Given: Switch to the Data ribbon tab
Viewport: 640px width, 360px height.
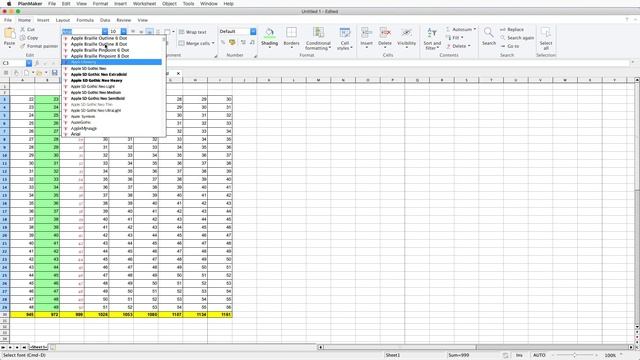Looking at the screenshot, I should (105, 20).
